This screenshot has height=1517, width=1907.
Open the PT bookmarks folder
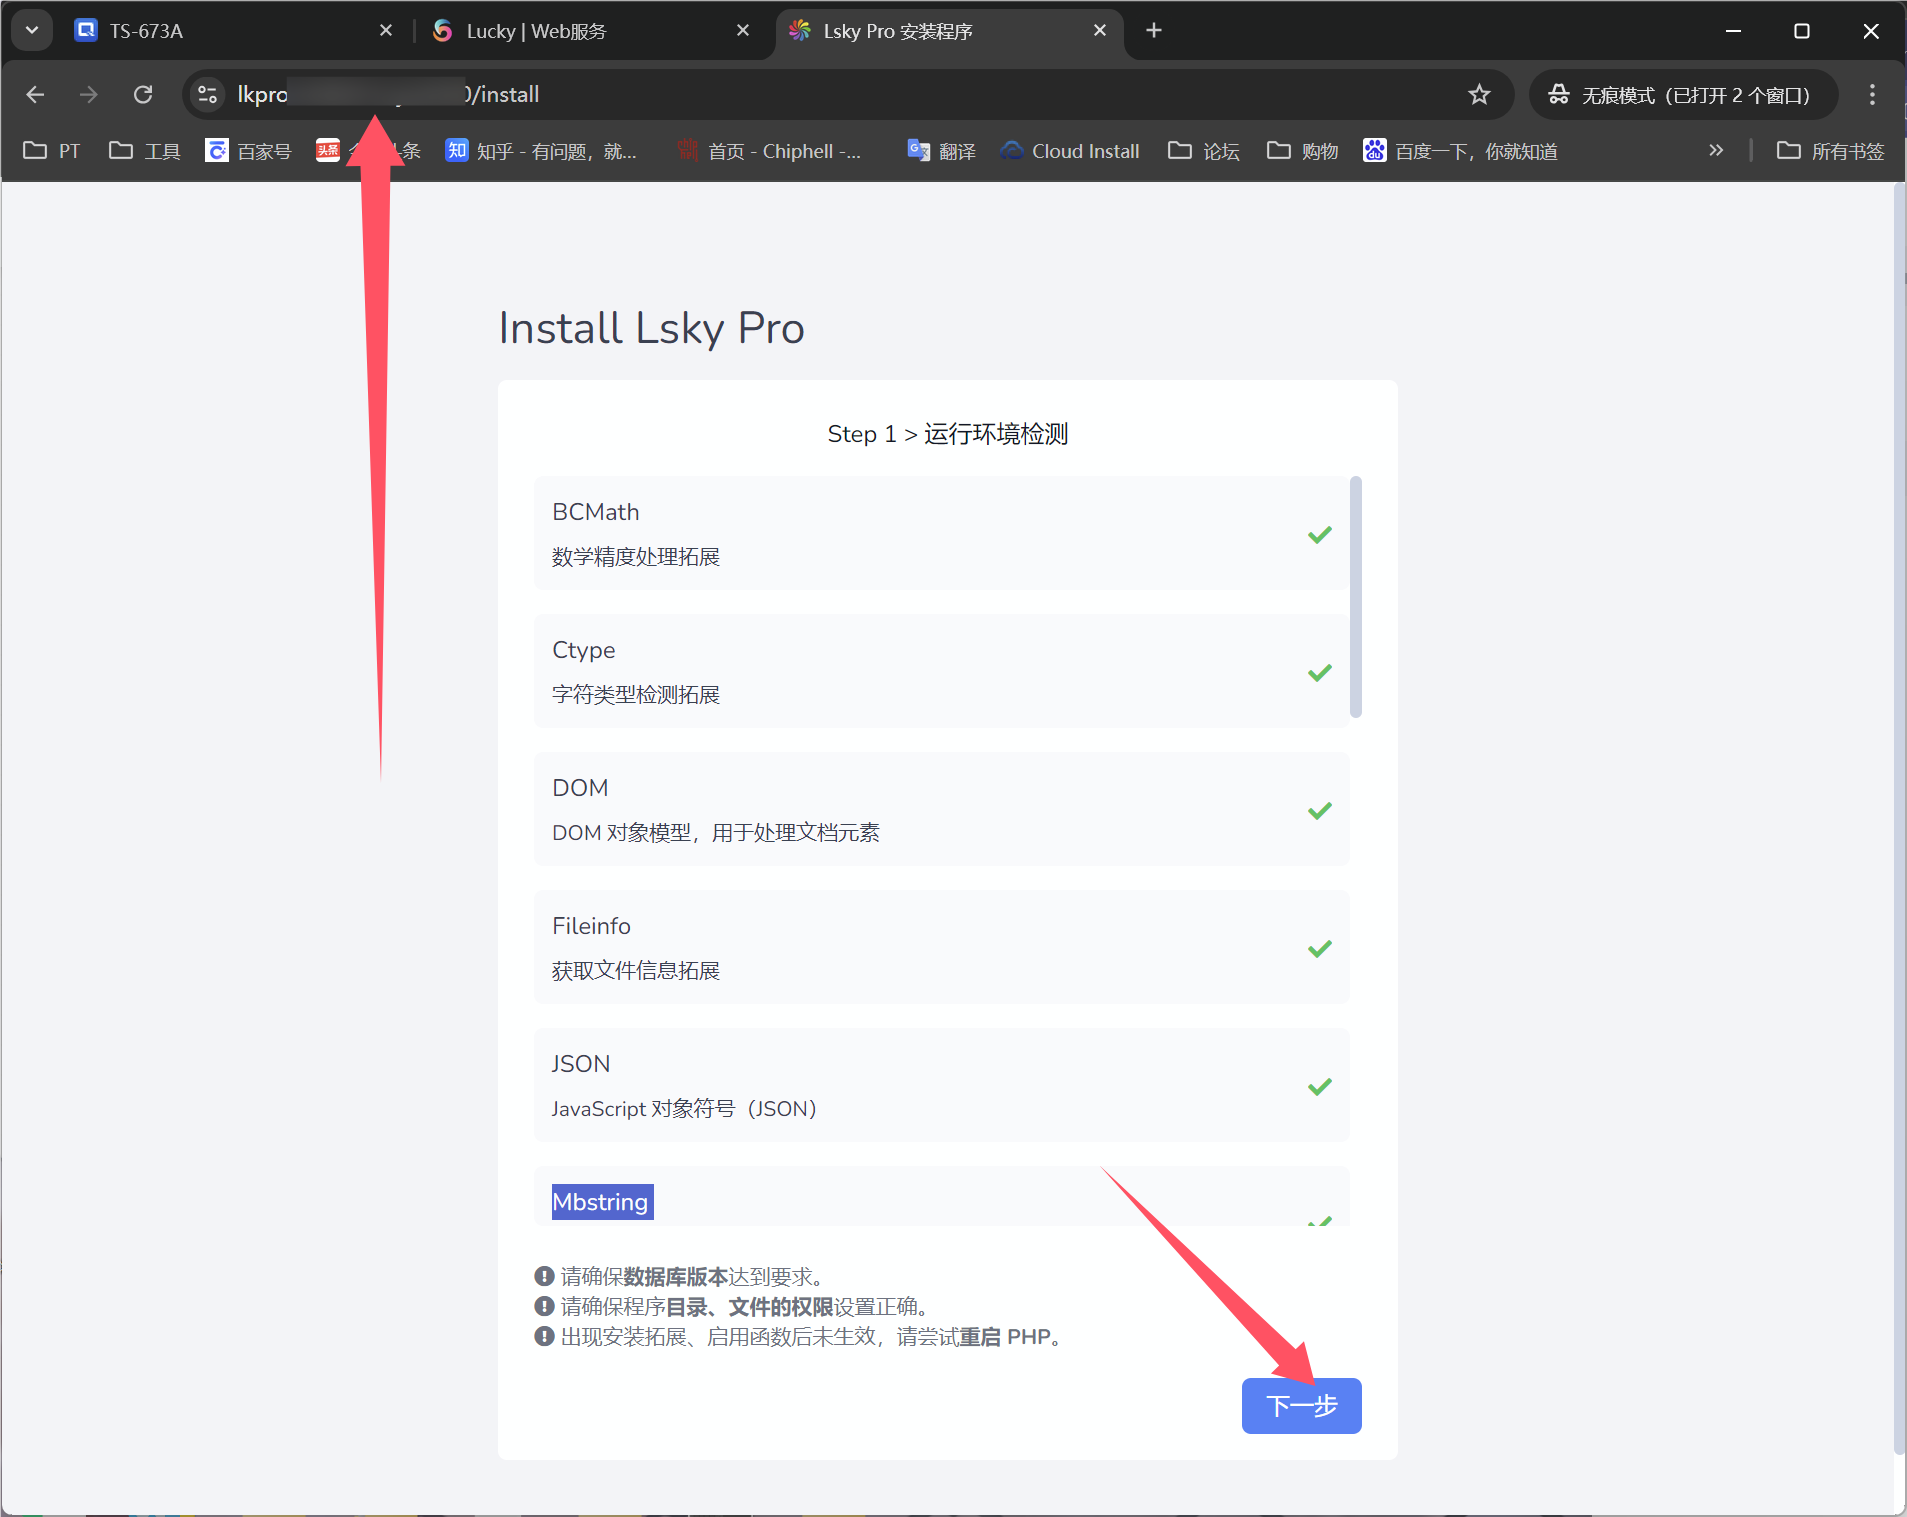pos(52,151)
